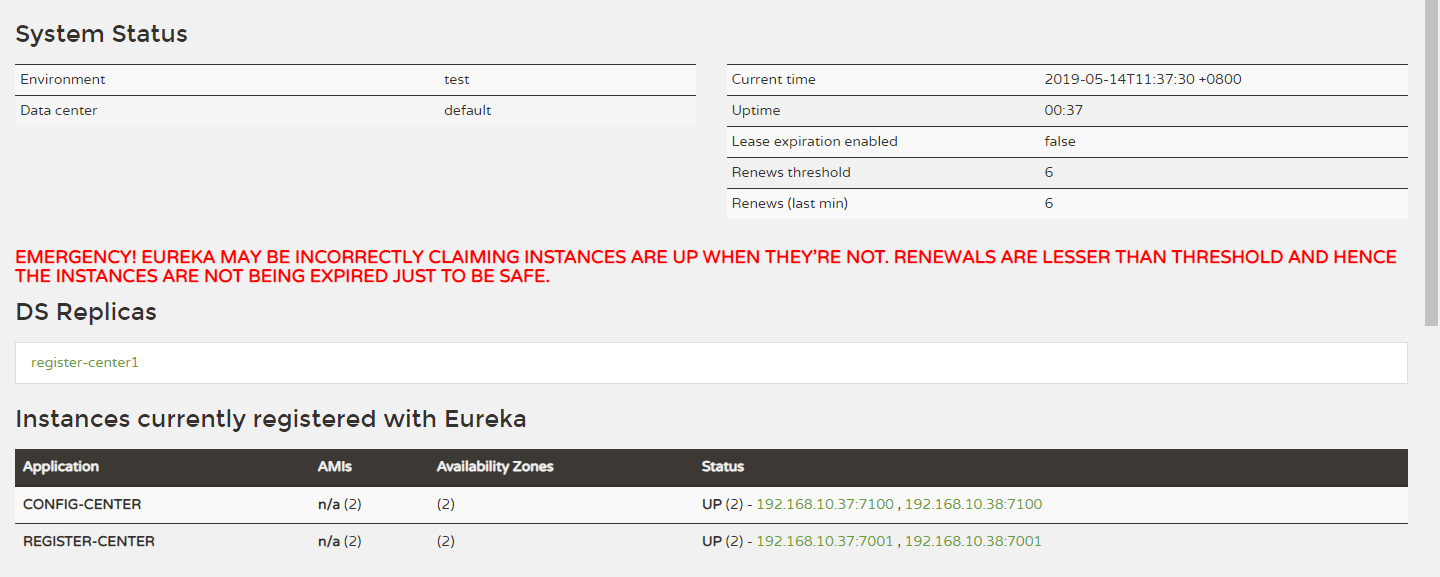Click the Status column header

[x=723, y=467]
